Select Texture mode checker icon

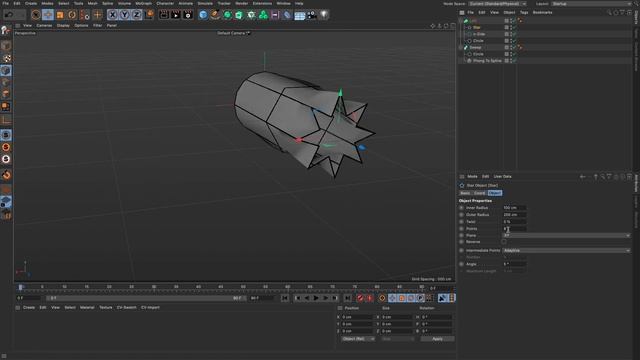tap(6, 58)
